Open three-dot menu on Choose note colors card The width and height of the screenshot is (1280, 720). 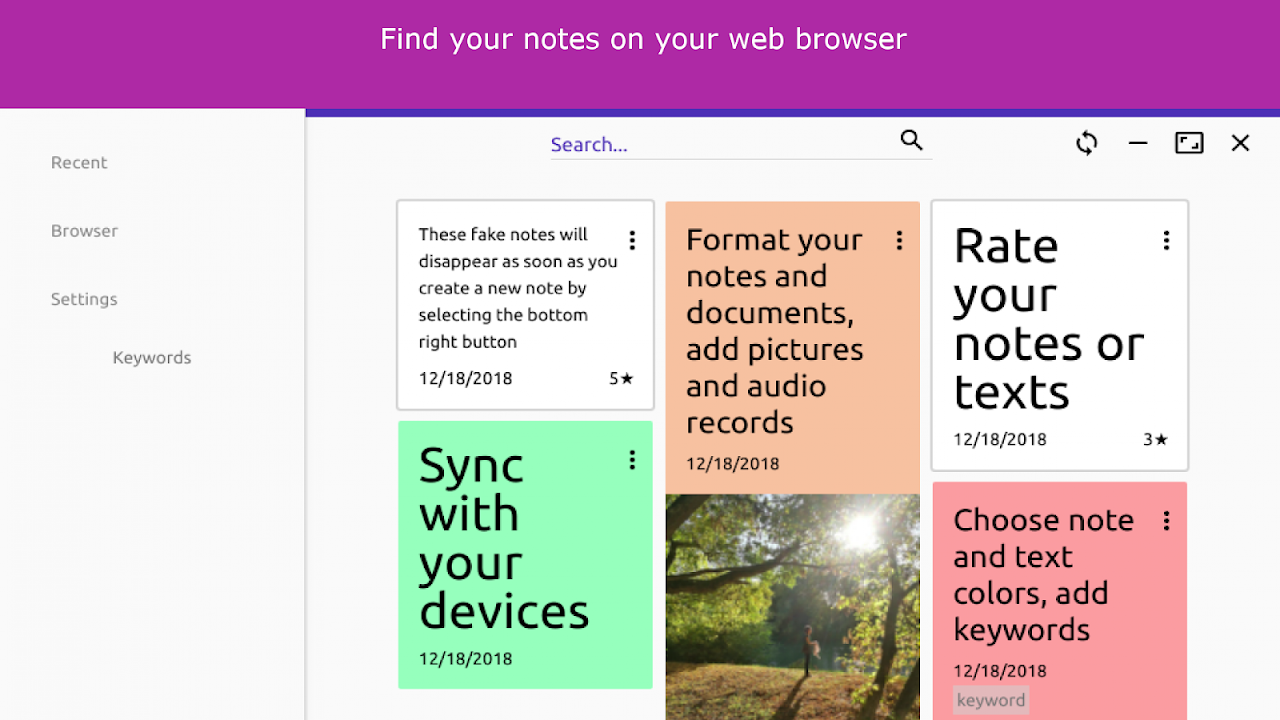point(1166,520)
